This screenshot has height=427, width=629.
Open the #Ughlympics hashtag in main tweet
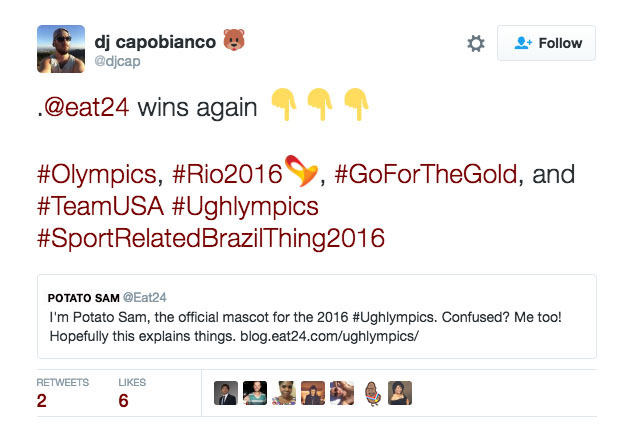pyautogui.click(x=246, y=207)
